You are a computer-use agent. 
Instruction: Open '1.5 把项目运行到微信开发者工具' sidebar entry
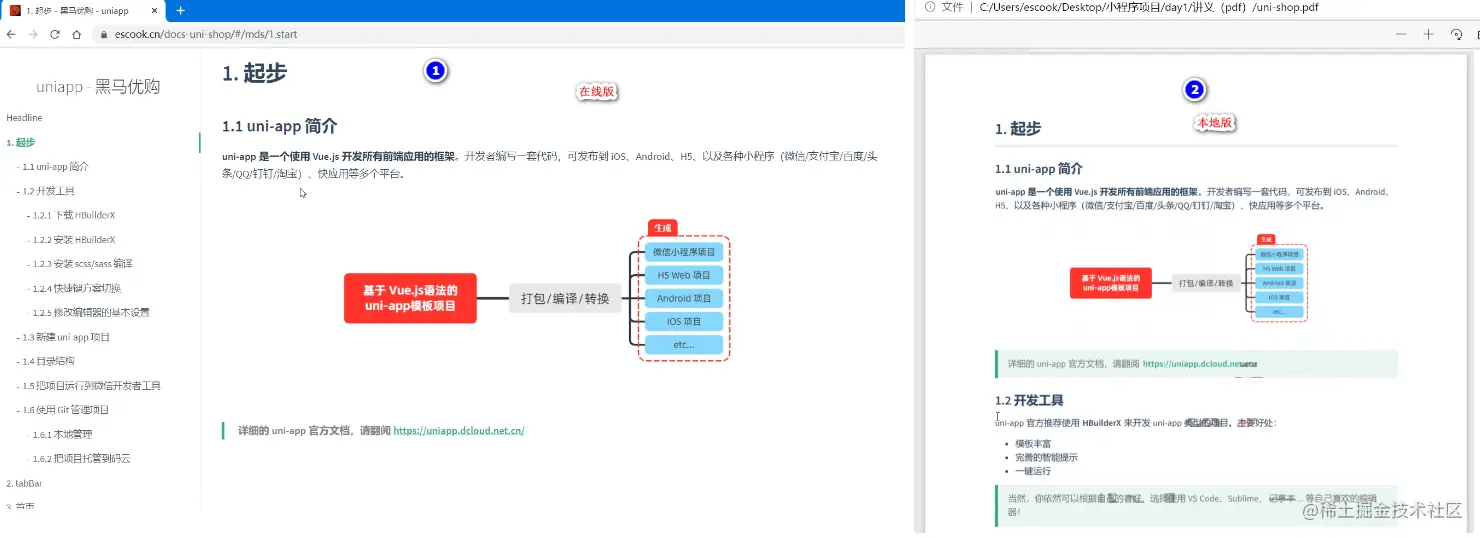[x=91, y=385]
